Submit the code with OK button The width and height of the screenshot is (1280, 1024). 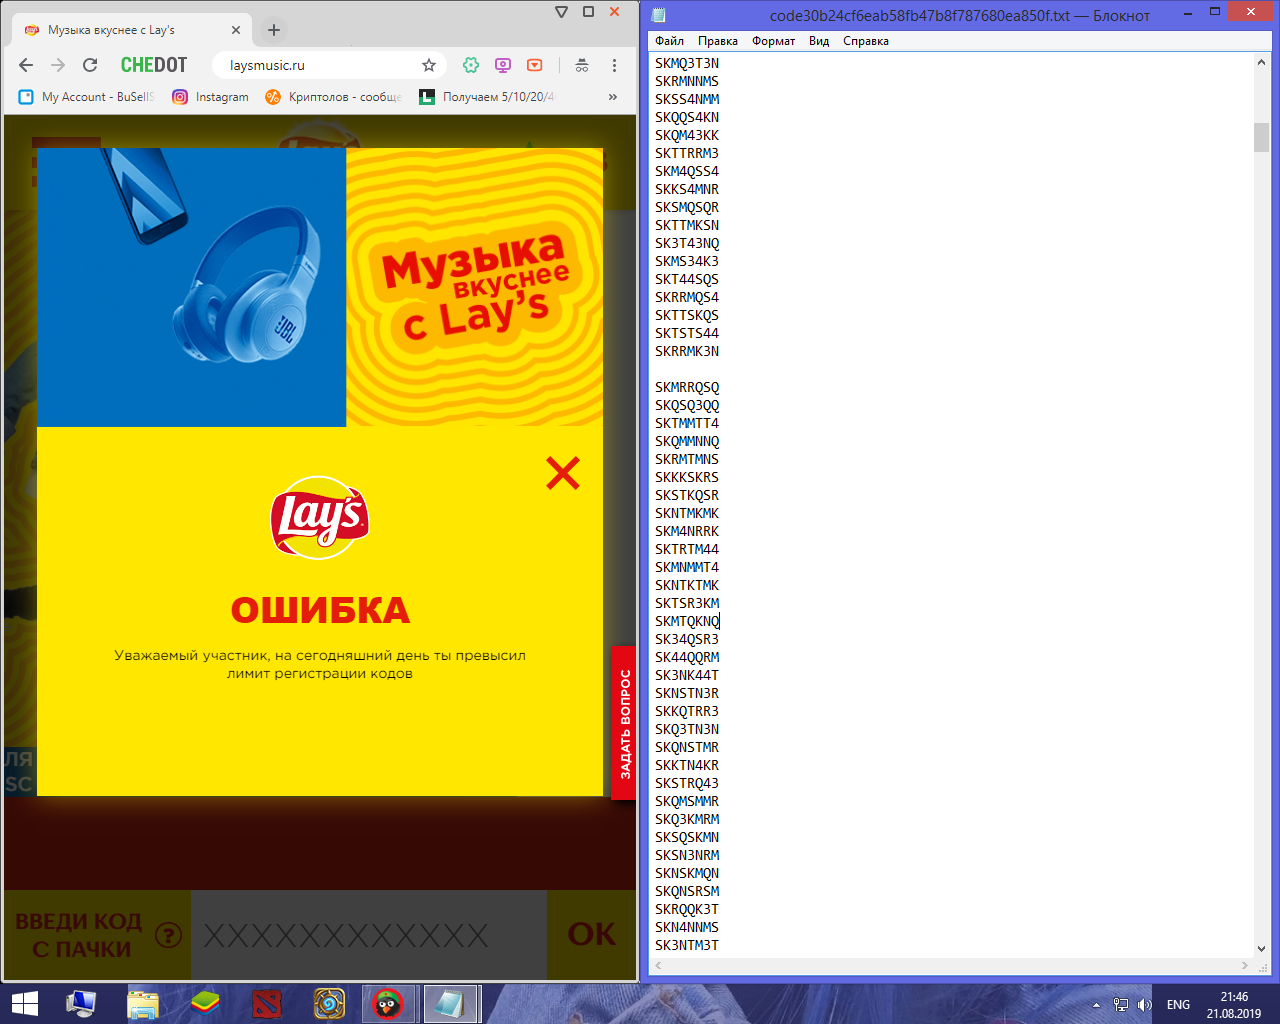(591, 935)
